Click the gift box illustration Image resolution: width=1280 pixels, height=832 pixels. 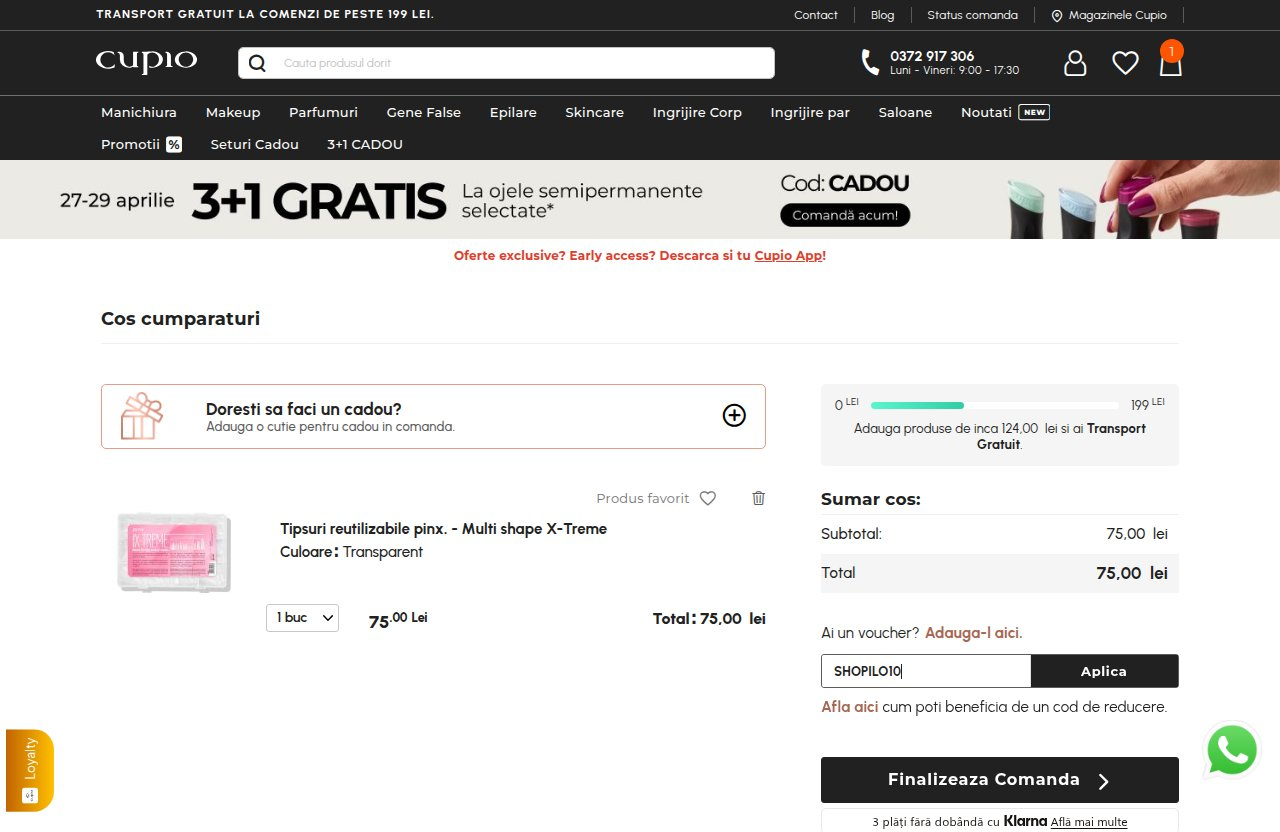[x=142, y=416]
